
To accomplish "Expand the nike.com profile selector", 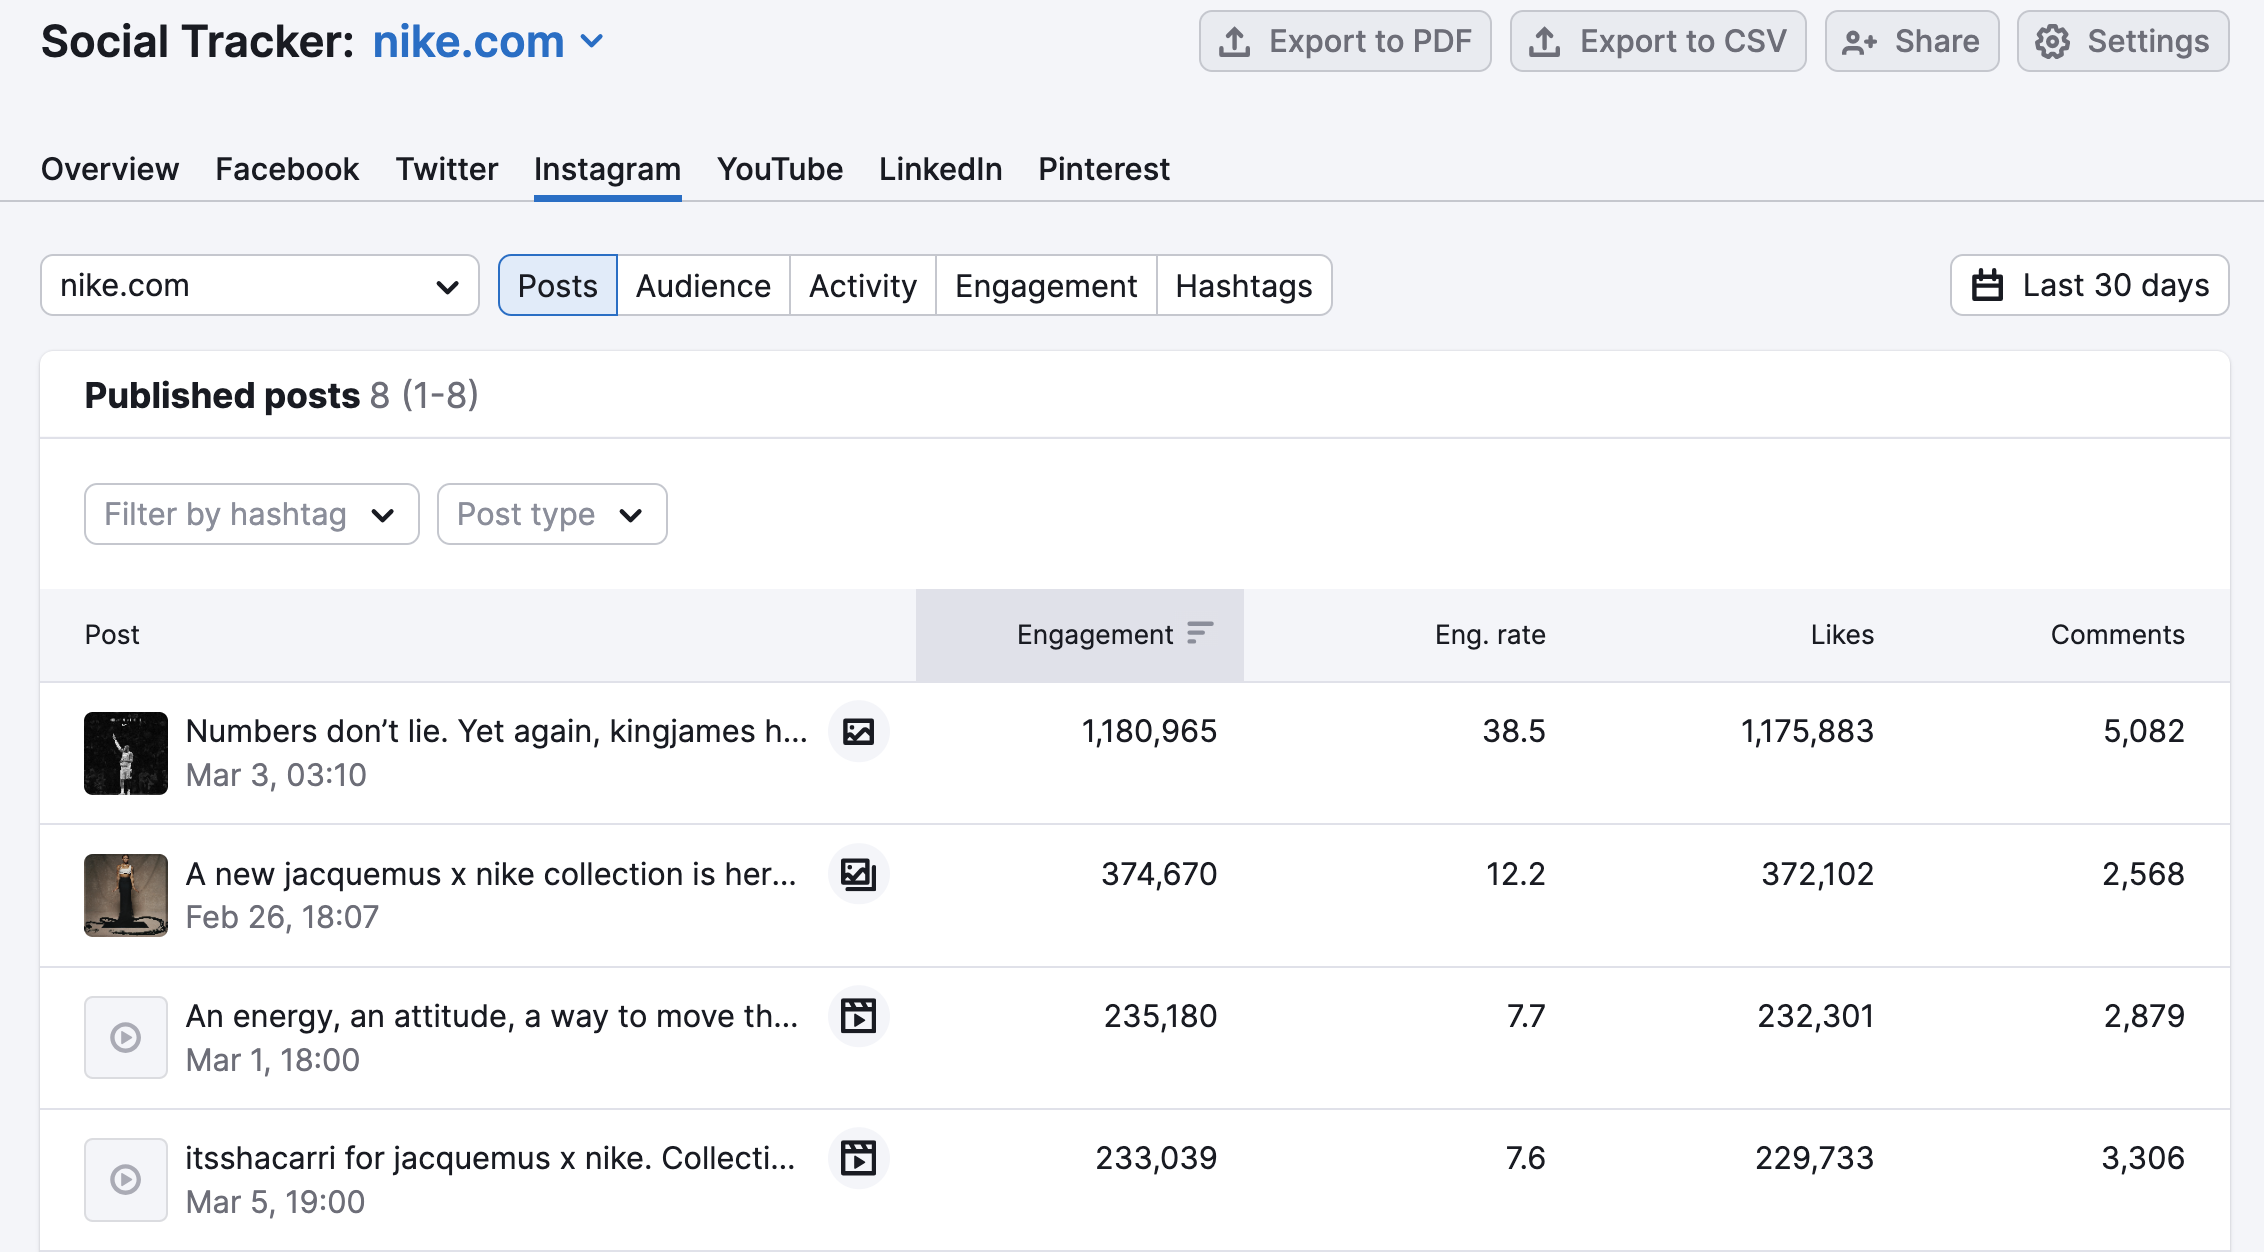I will click(x=259, y=286).
